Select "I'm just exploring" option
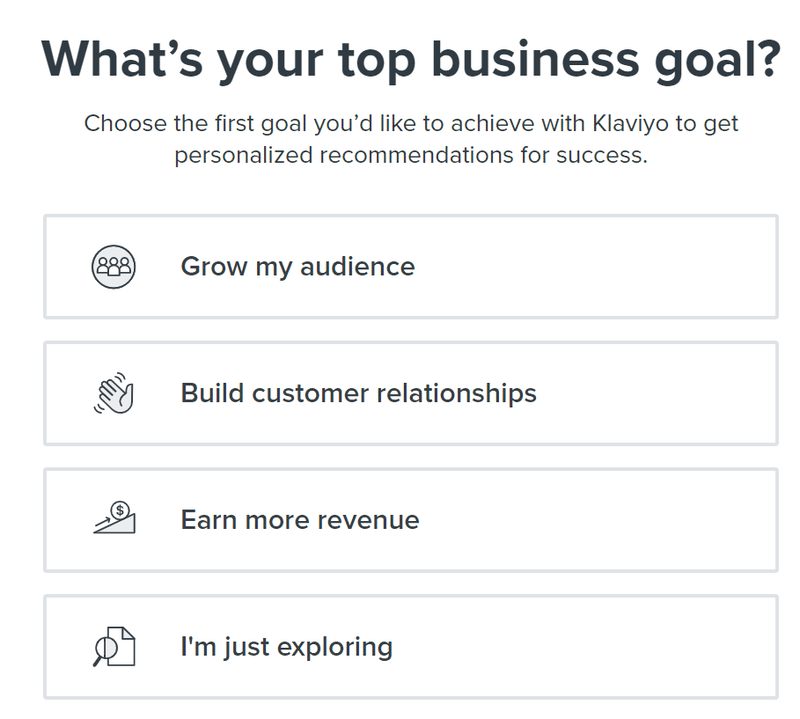 click(x=411, y=647)
